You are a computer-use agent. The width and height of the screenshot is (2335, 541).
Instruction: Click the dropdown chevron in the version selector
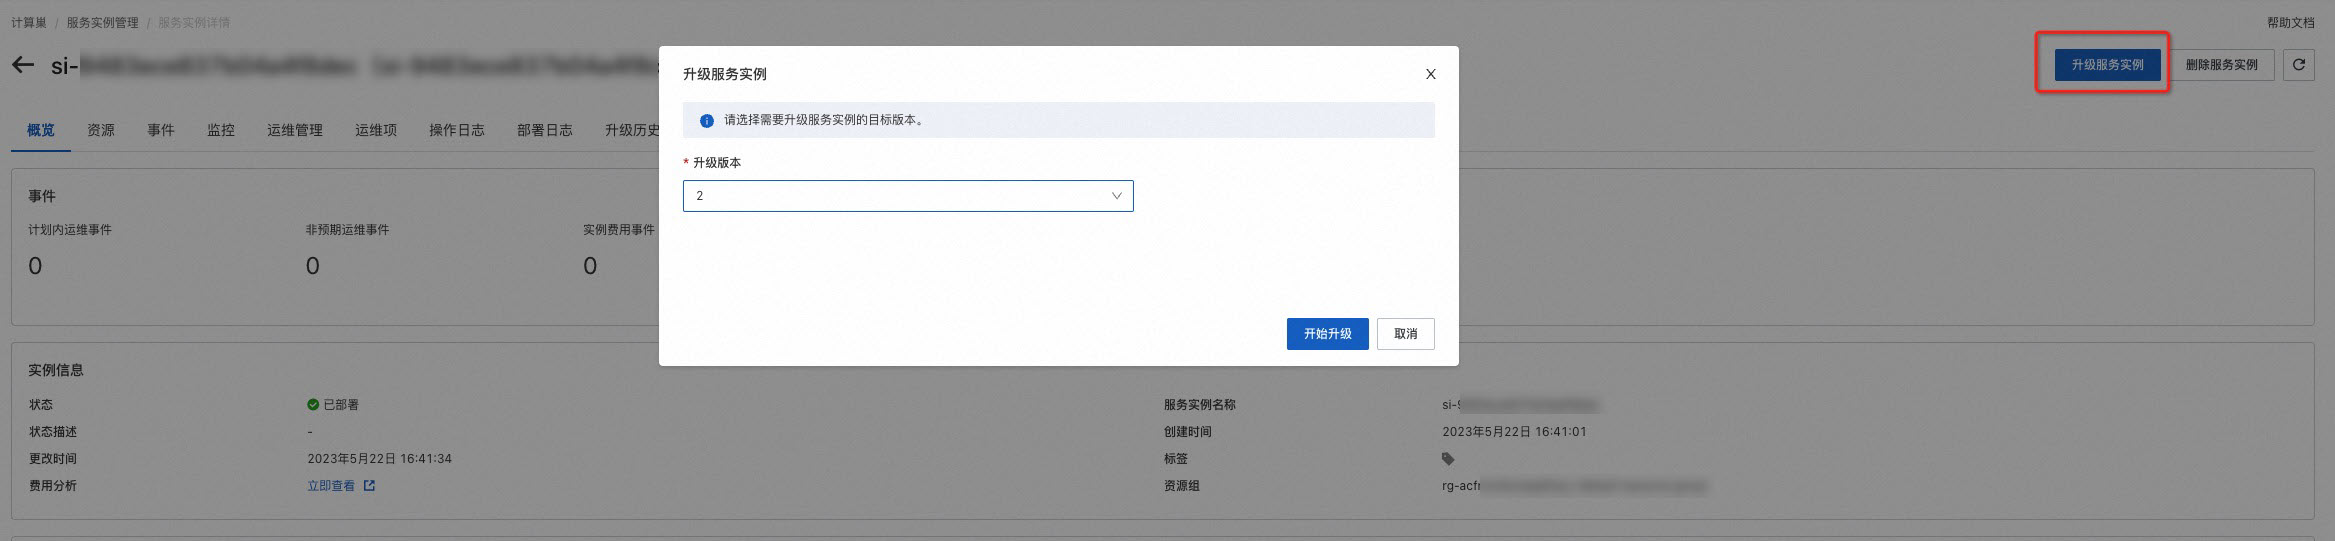tap(1117, 196)
